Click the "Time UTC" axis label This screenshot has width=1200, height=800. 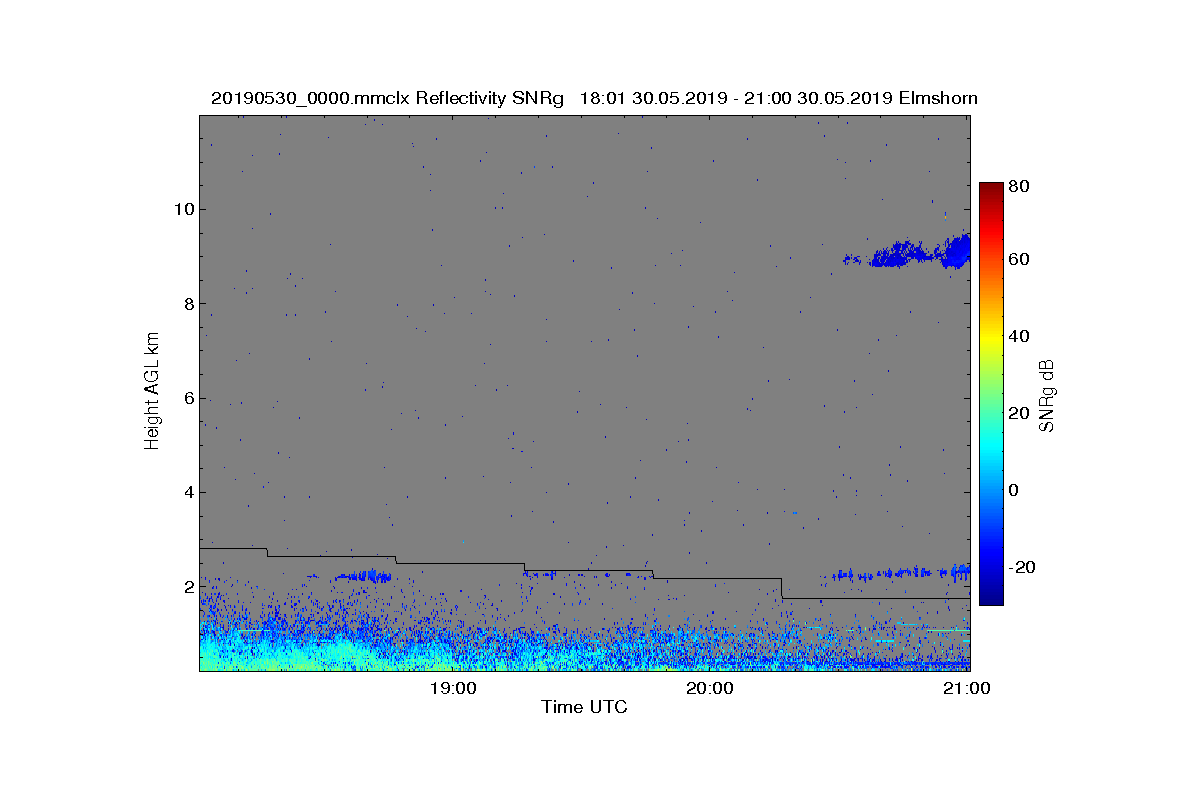pos(585,707)
